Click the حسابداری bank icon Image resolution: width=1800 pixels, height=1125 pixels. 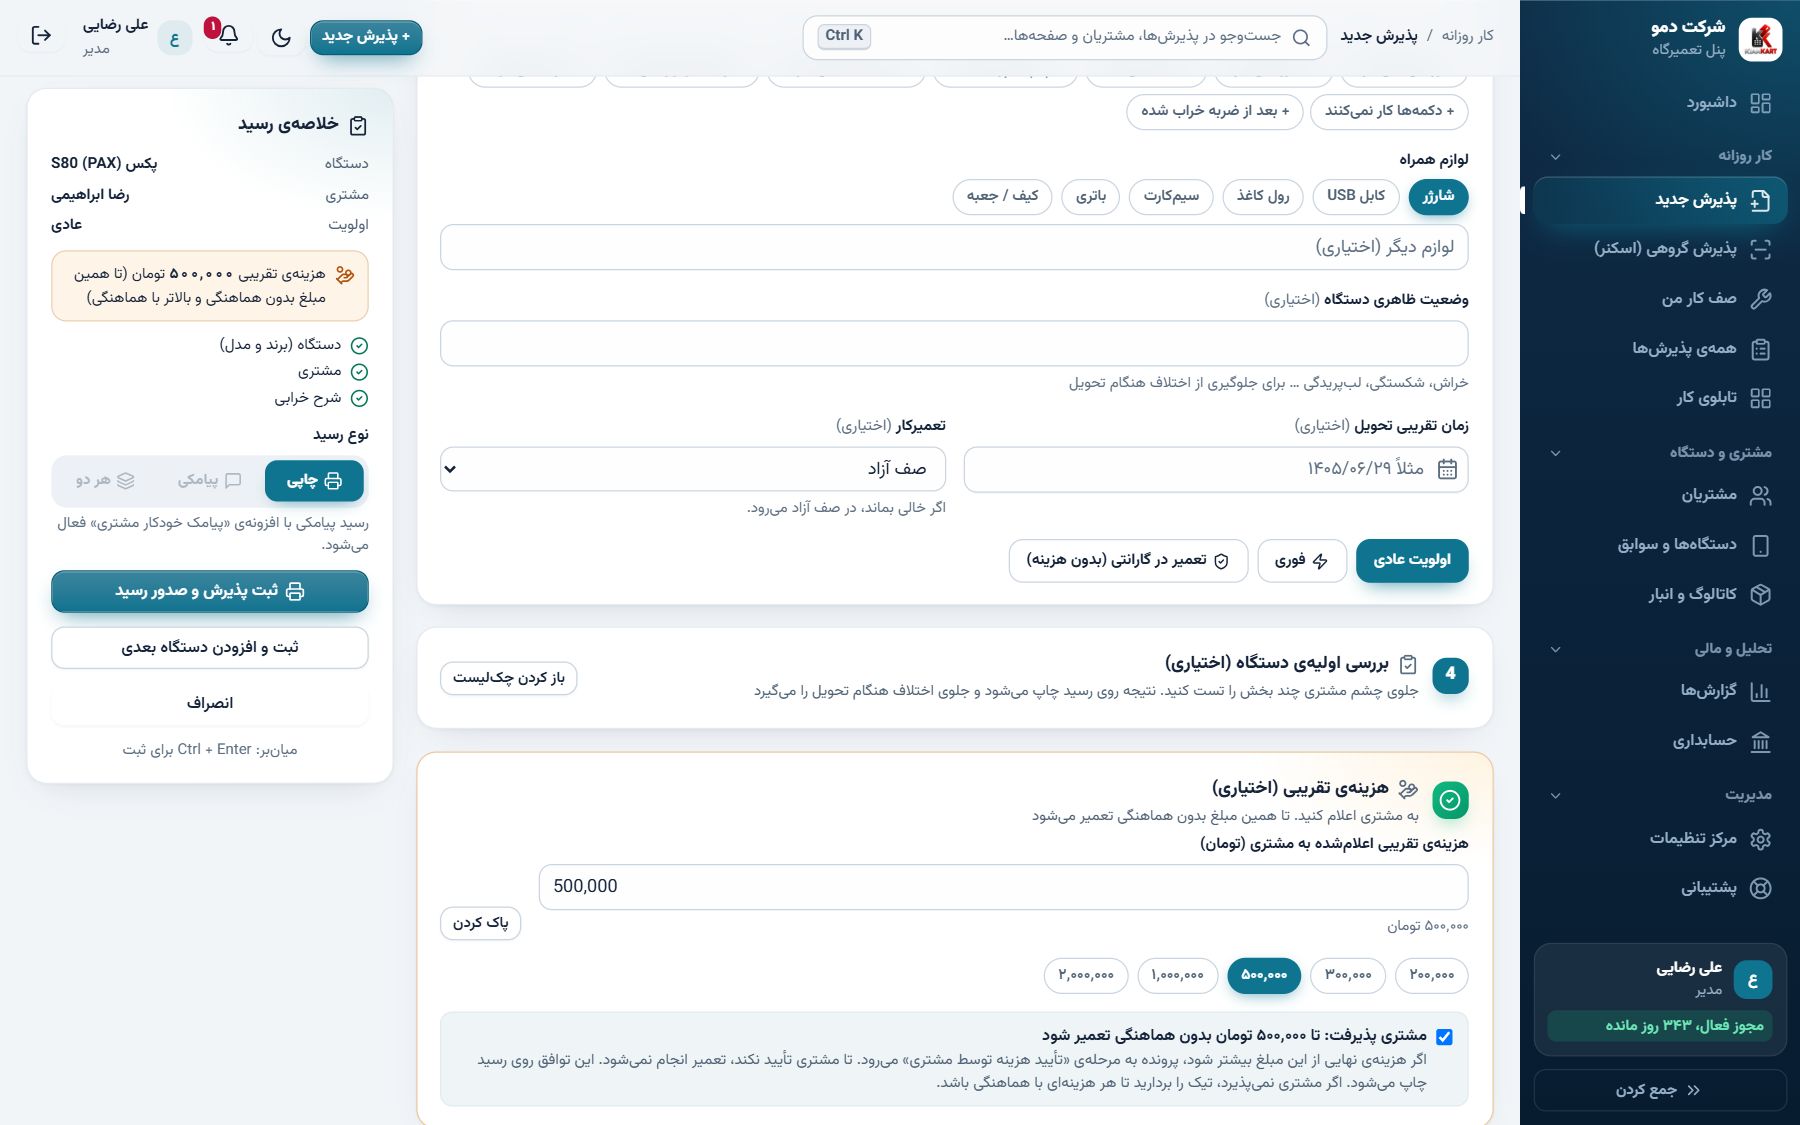tap(1761, 741)
